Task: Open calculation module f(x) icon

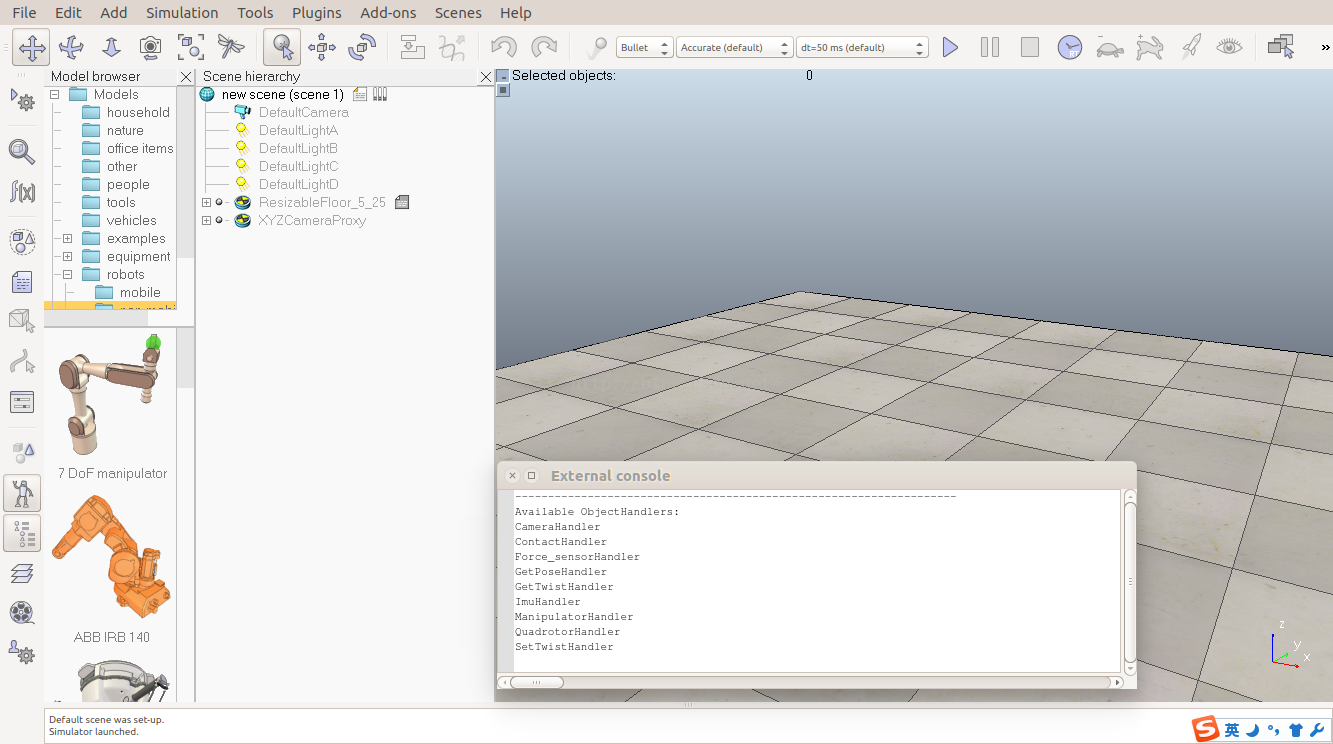Action: (x=22, y=191)
